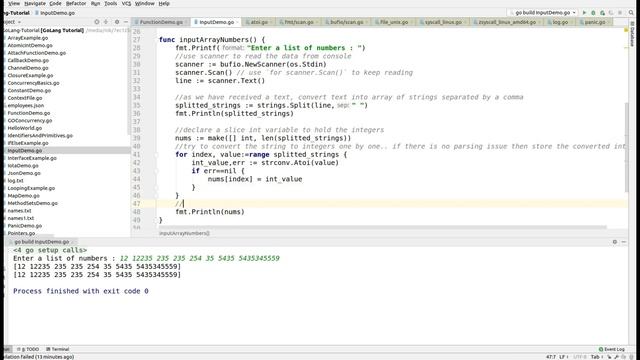Select InputDemo.go in project tree
This screenshot has width=640, height=360.
point(24,151)
